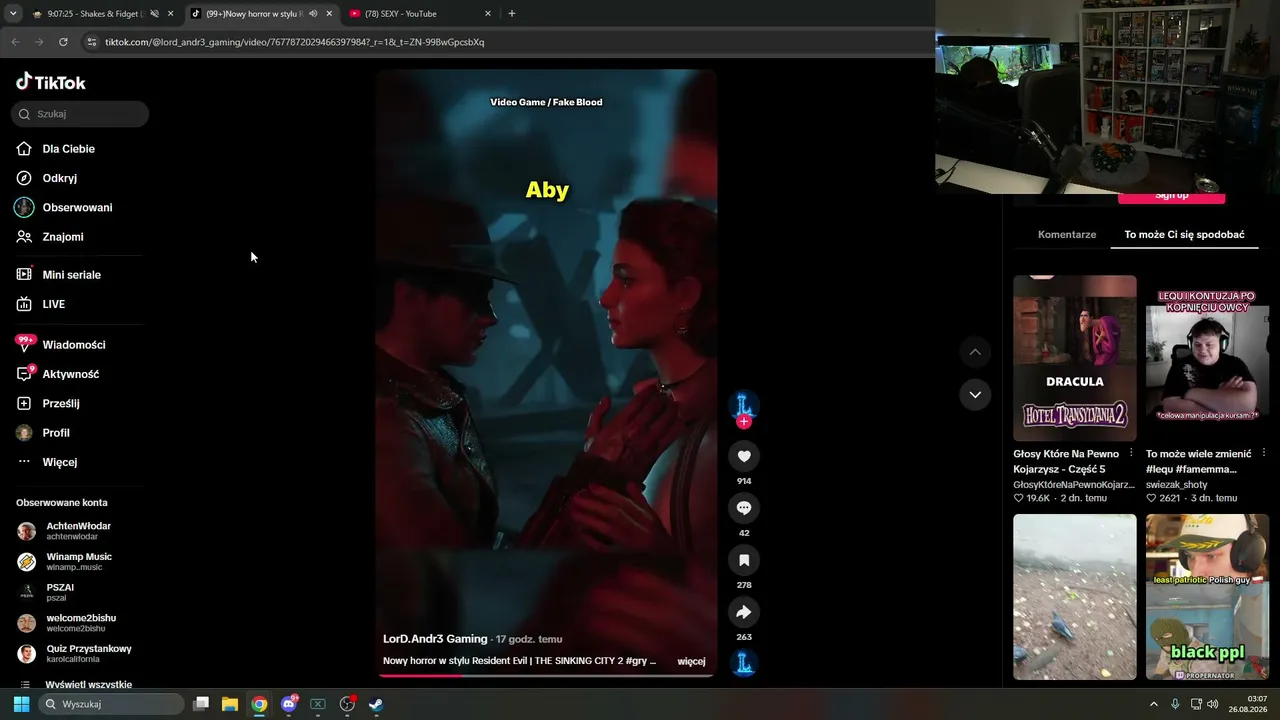Open Task View on the taskbar

pyautogui.click(x=201, y=704)
